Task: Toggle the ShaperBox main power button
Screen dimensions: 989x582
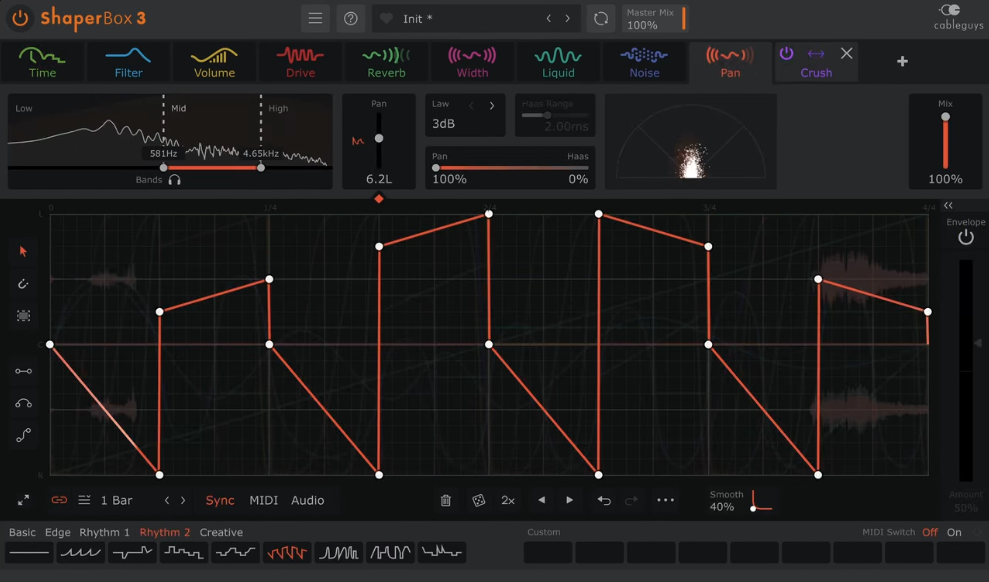Action: coord(20,18)
